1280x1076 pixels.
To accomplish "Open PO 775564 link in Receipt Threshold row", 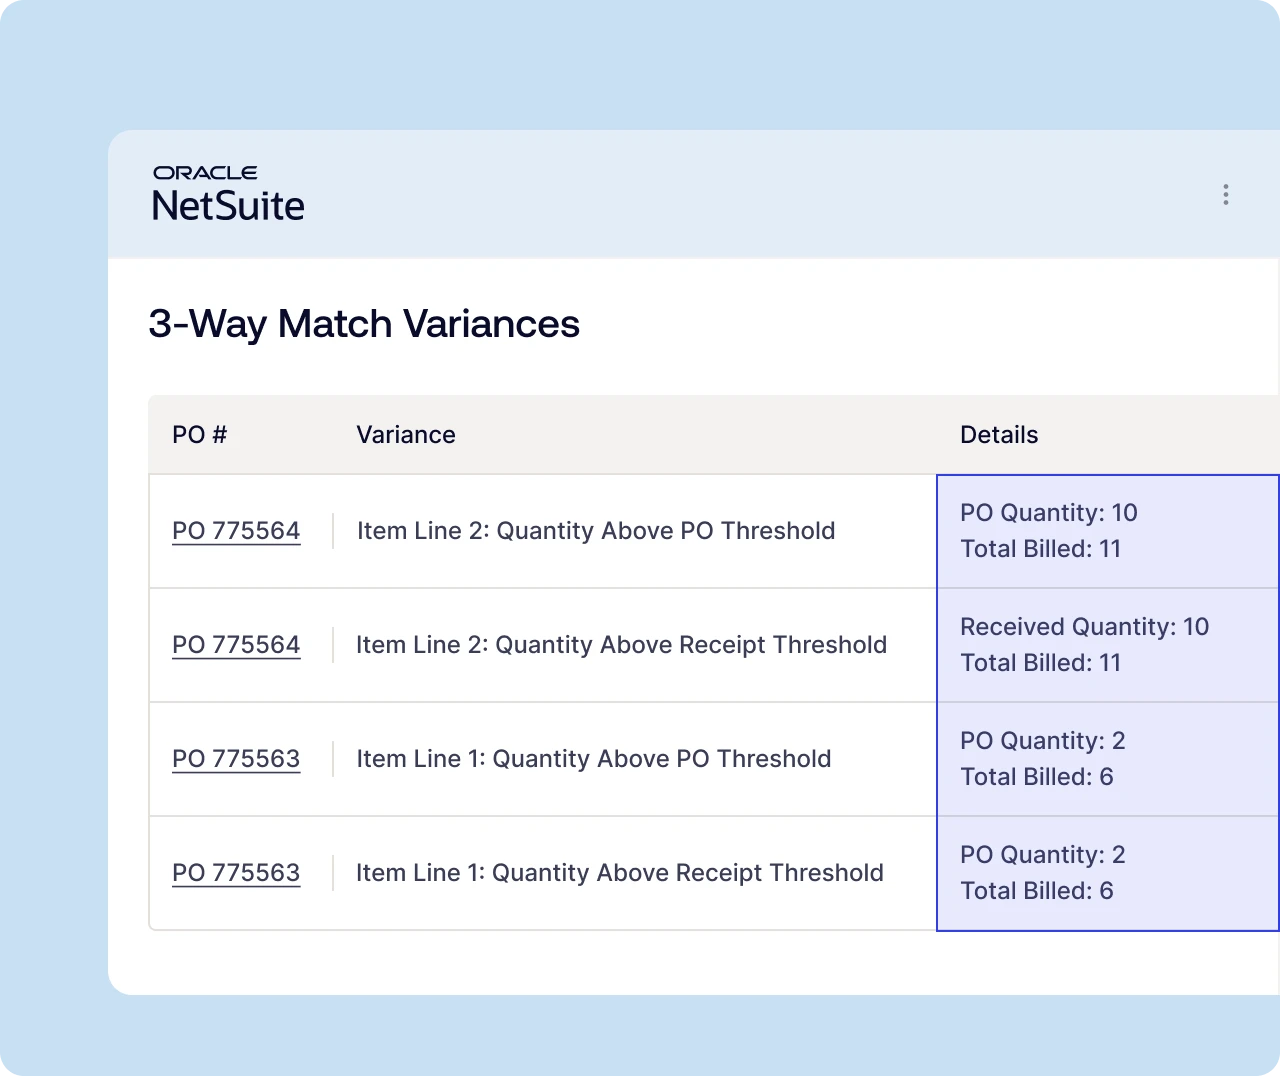I will [236, 645].
